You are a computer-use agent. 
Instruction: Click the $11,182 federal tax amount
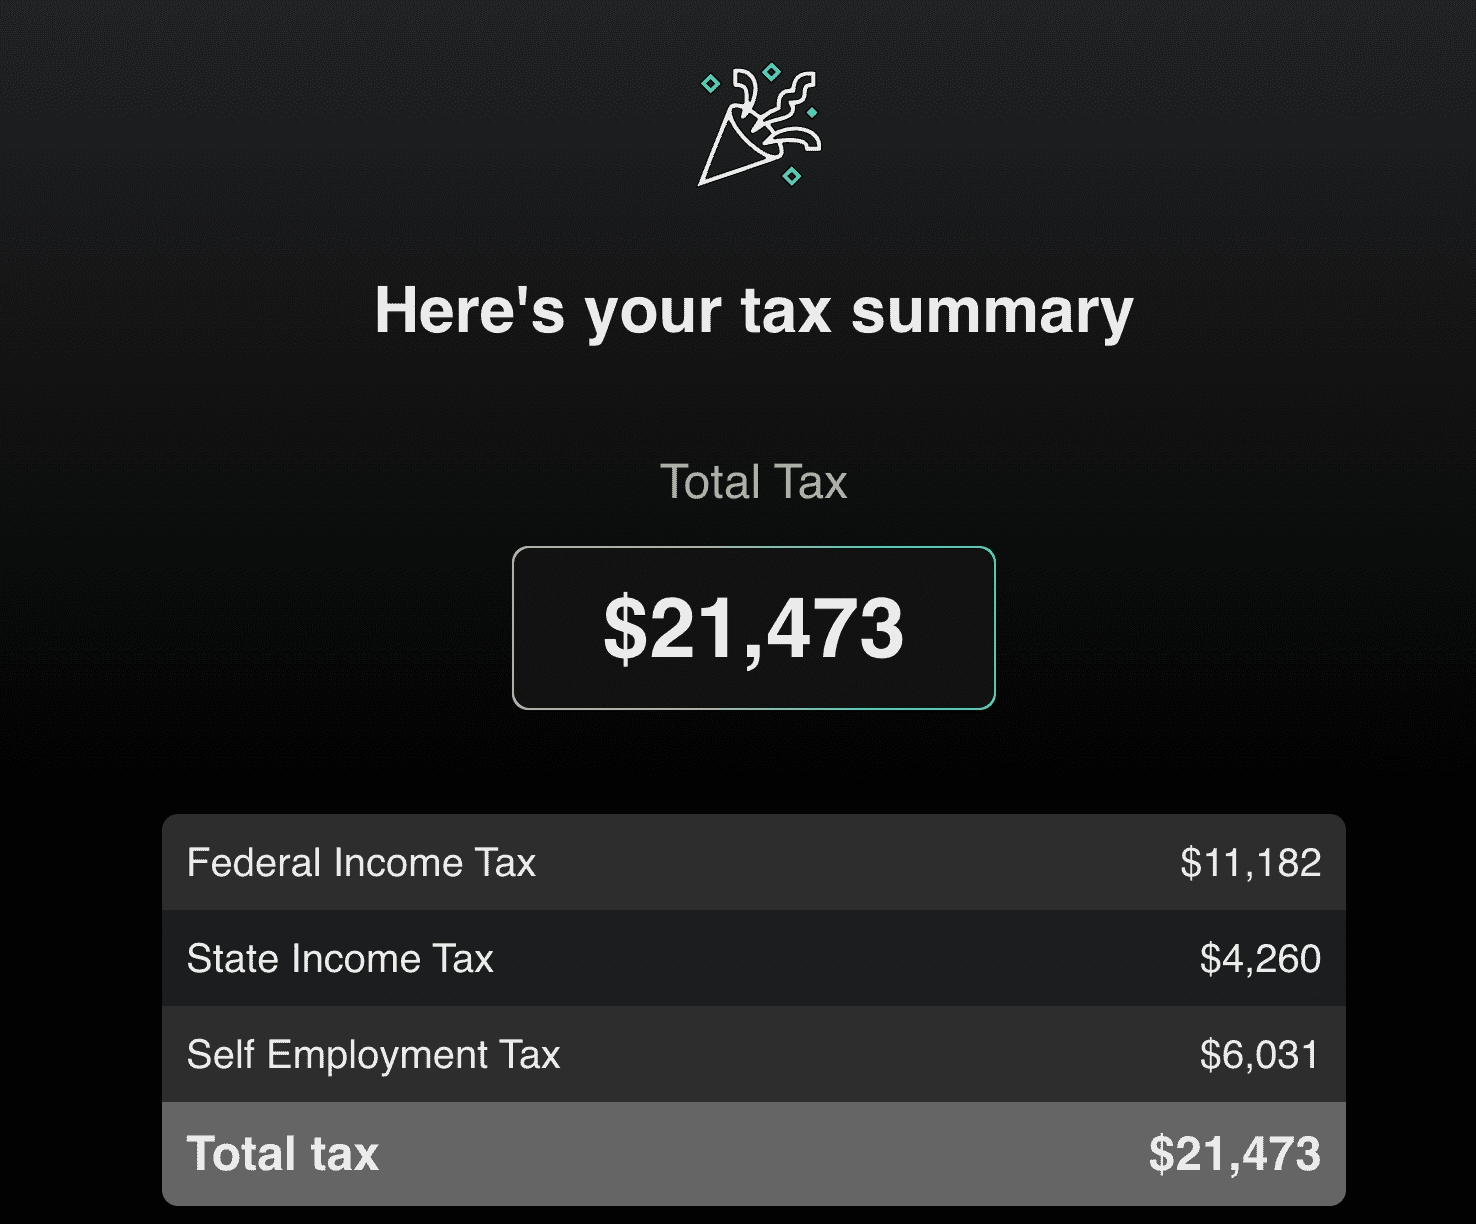[1252, 862]
